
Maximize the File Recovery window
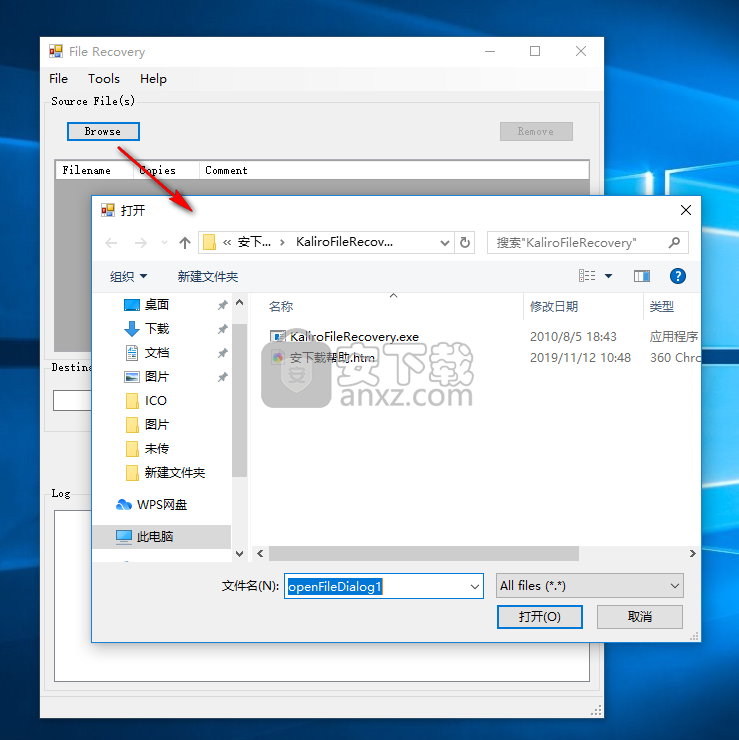tap(535, 51)
